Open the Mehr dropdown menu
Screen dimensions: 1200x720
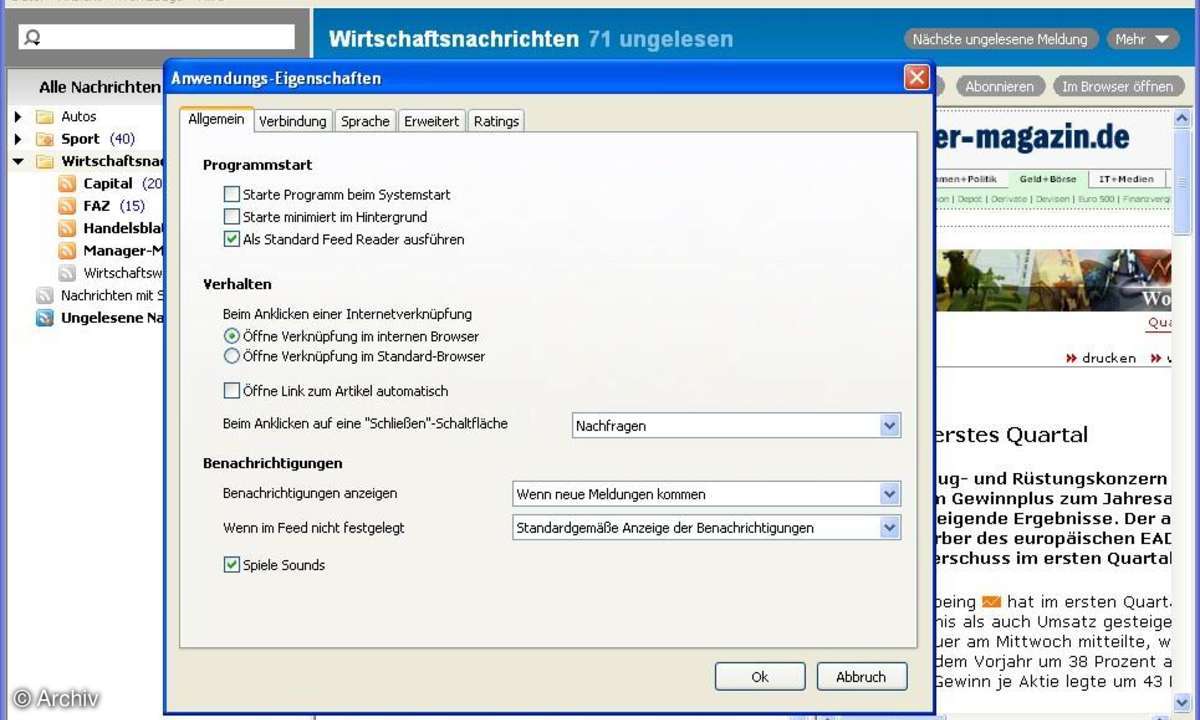pyautogui.click(x=1143, y=39)
